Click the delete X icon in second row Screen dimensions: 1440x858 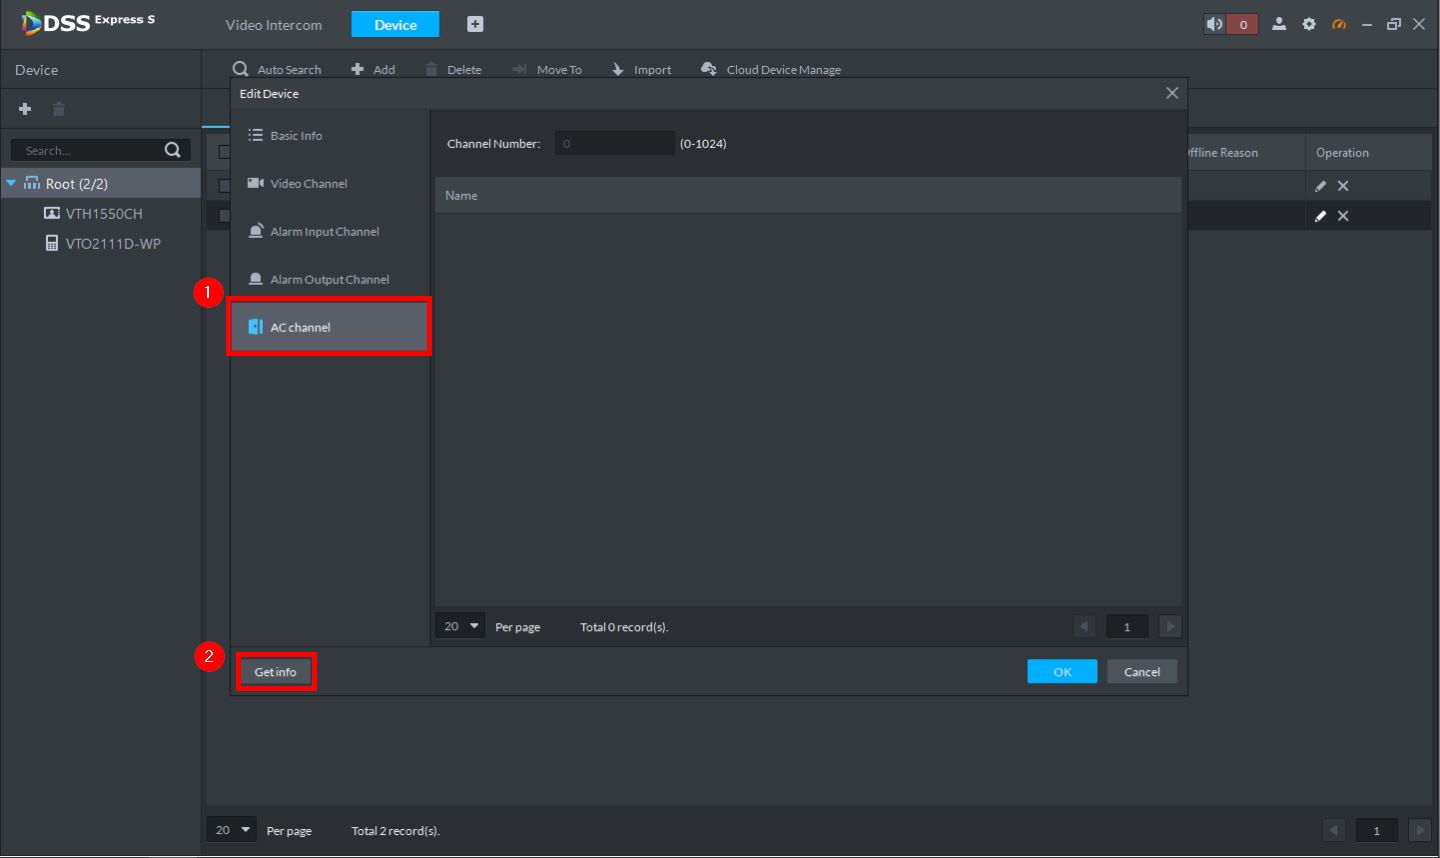tap(1343, 216)
